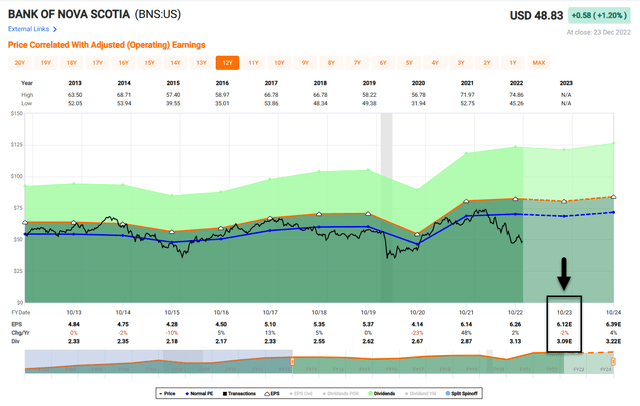
Task: Select the 17Y time range
Action: tap(98, 63)
